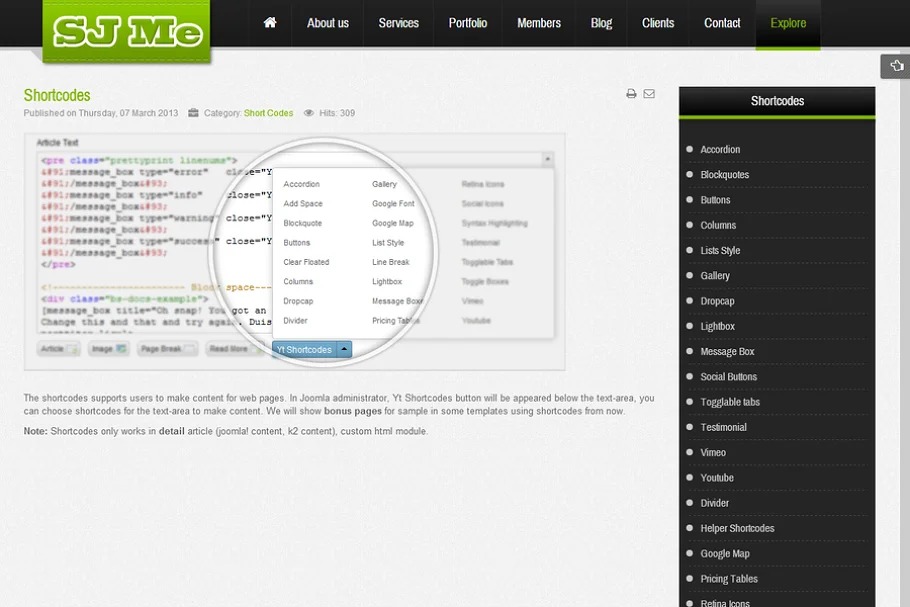Click the Page Break editor button

pos(166,349)
